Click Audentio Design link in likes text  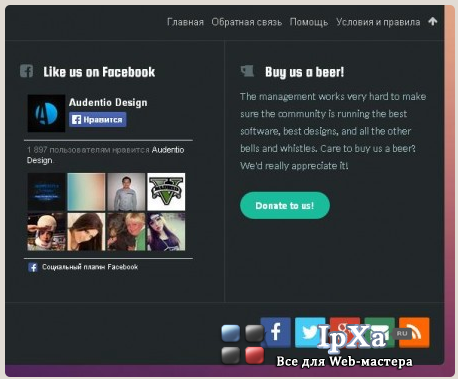tap(168, 150)
